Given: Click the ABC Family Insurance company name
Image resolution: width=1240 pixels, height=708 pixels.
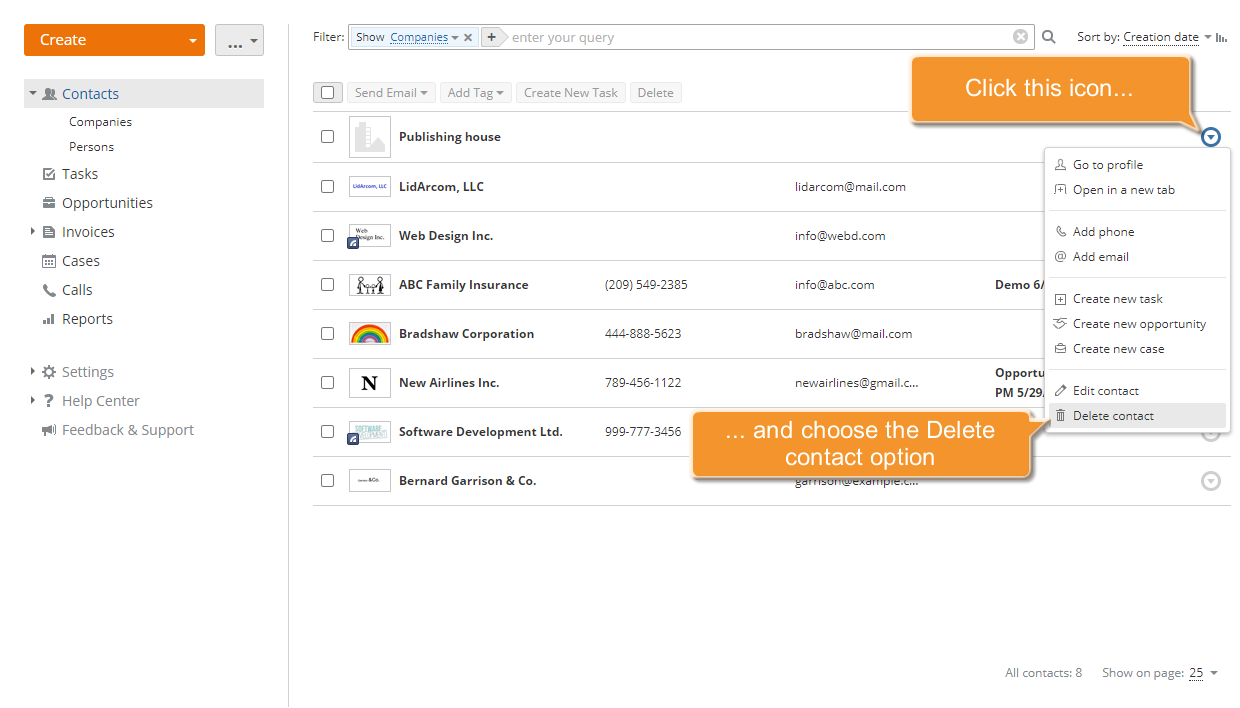Looking at the screenshot, I should coord(463,285).
